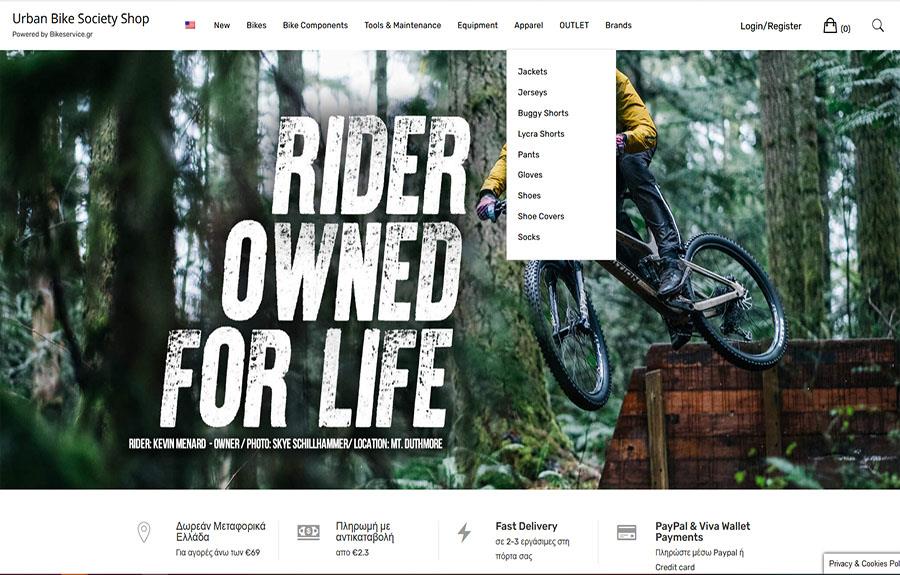Expand the Bike Components menu
The image size is (900, 575).
pos(315,25)
